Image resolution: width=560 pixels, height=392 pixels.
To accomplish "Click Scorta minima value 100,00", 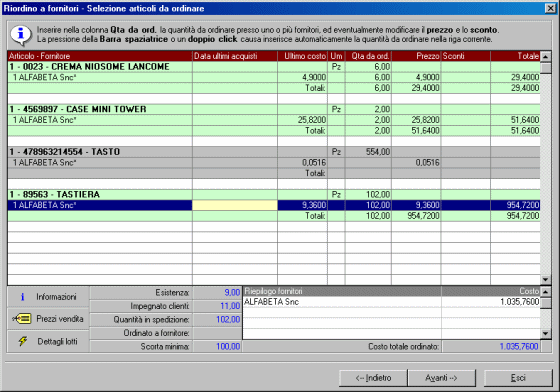I will click(218, 346).
